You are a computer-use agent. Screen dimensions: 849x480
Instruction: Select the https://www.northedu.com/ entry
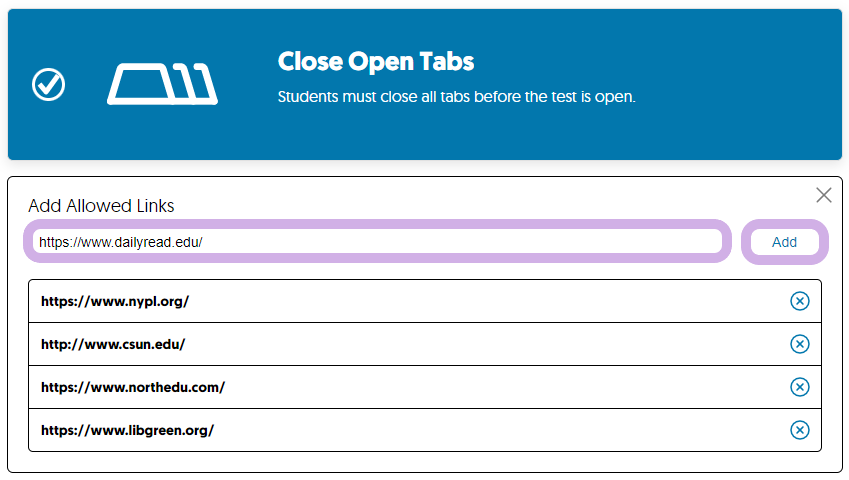(x=425, y=387)
